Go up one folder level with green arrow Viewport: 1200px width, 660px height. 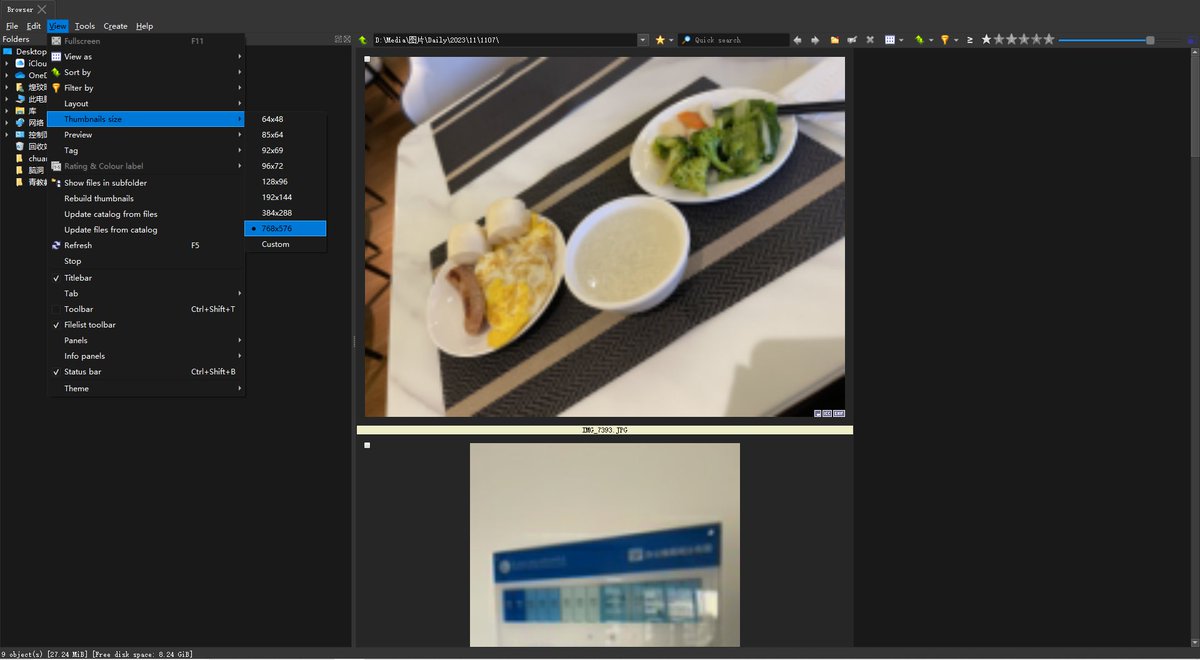pyautogui.click(x=362, y=40)
